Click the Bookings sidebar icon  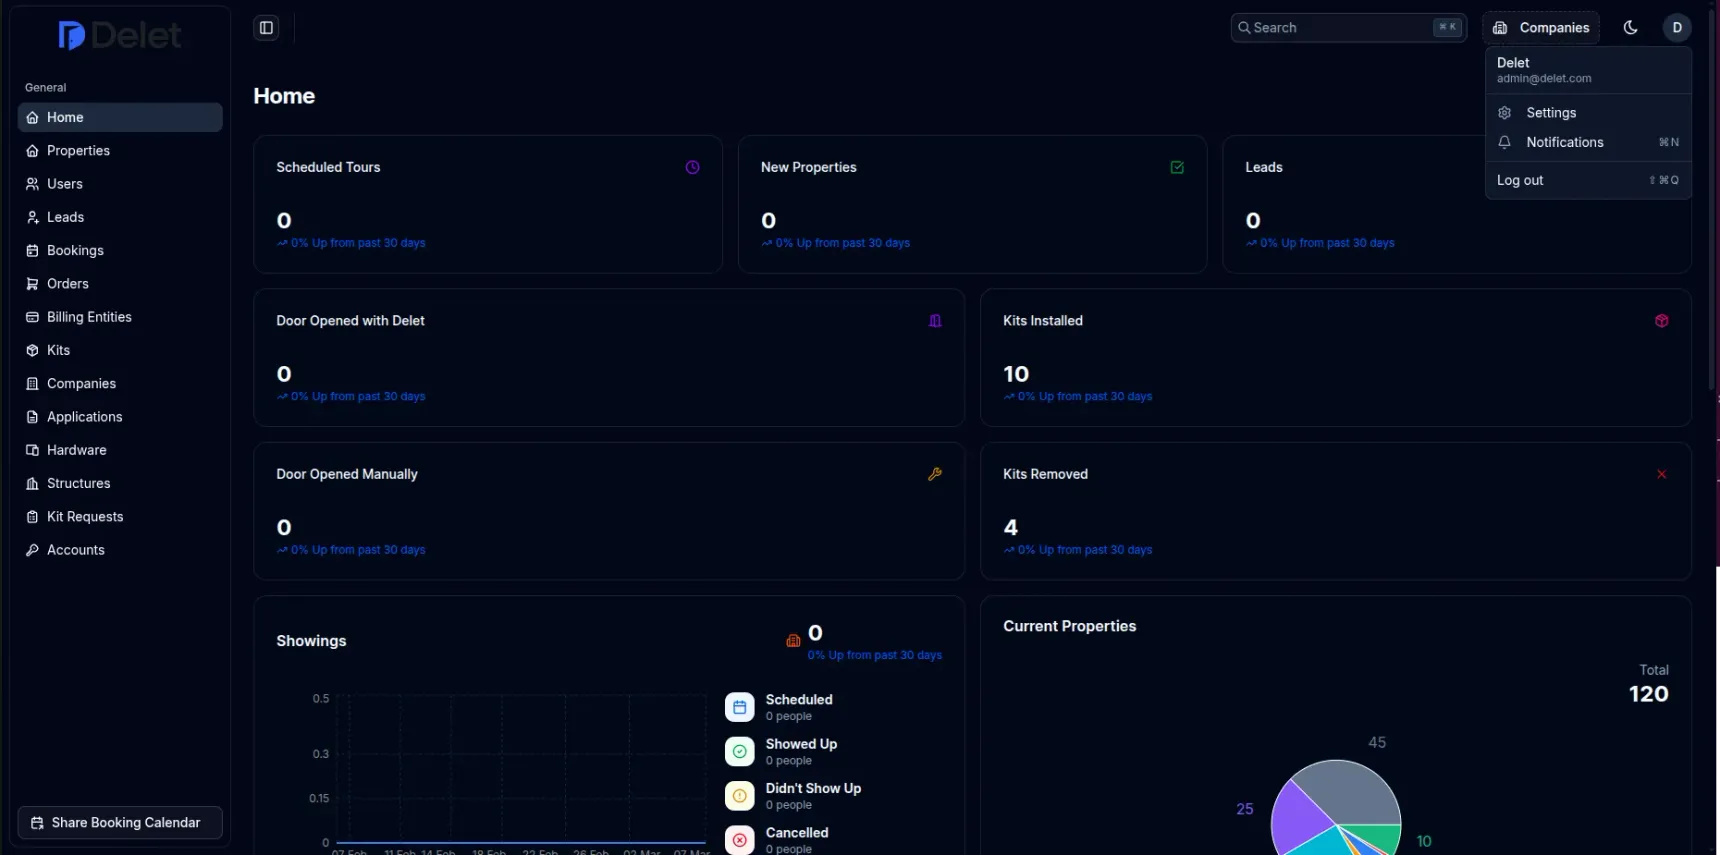(x=33, y=251)
